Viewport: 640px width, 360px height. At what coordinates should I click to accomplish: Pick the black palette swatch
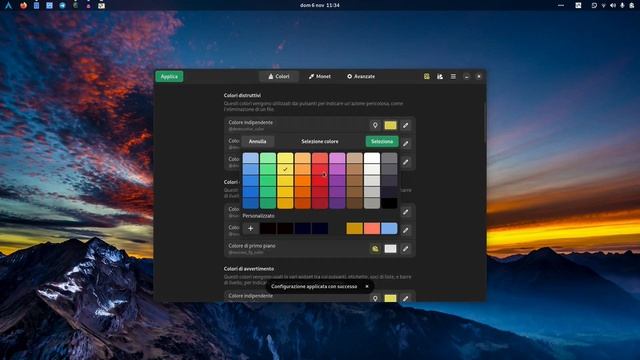tap(389, 203)
